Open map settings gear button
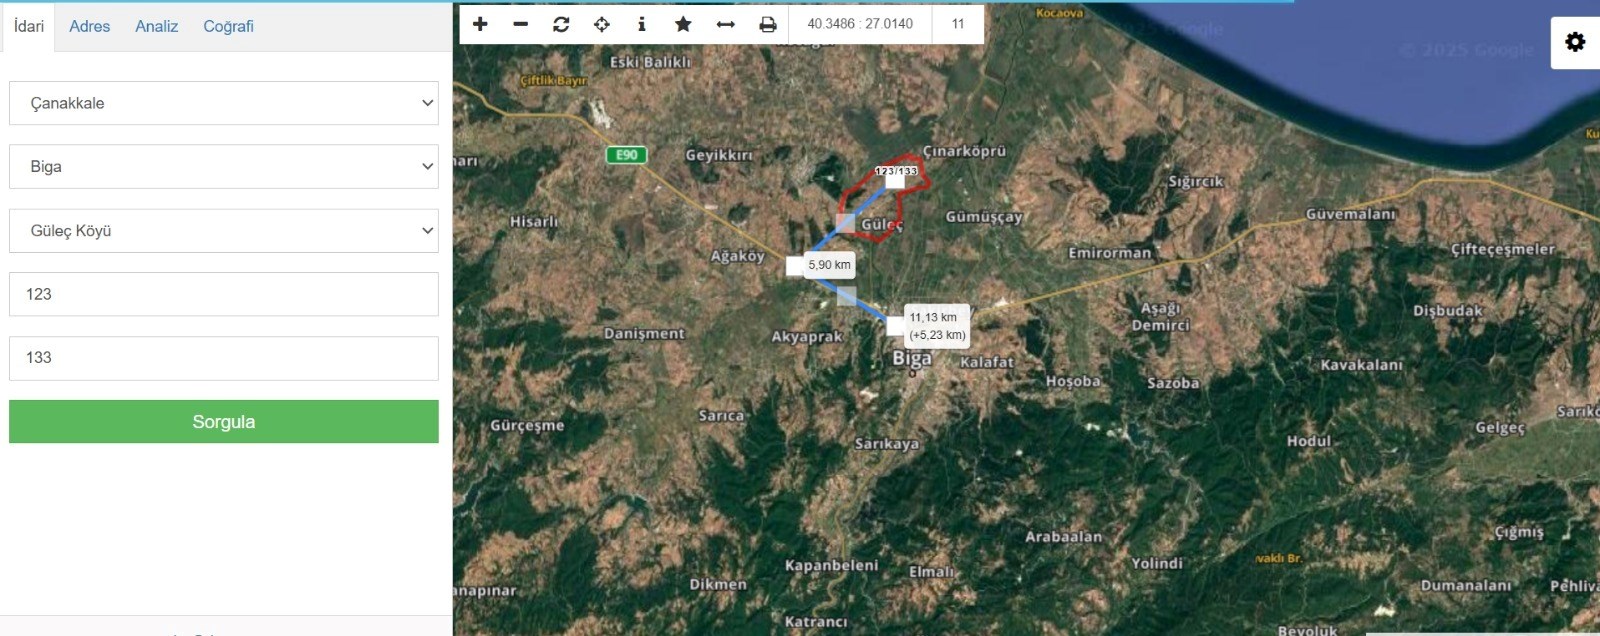 [1575, 42]
